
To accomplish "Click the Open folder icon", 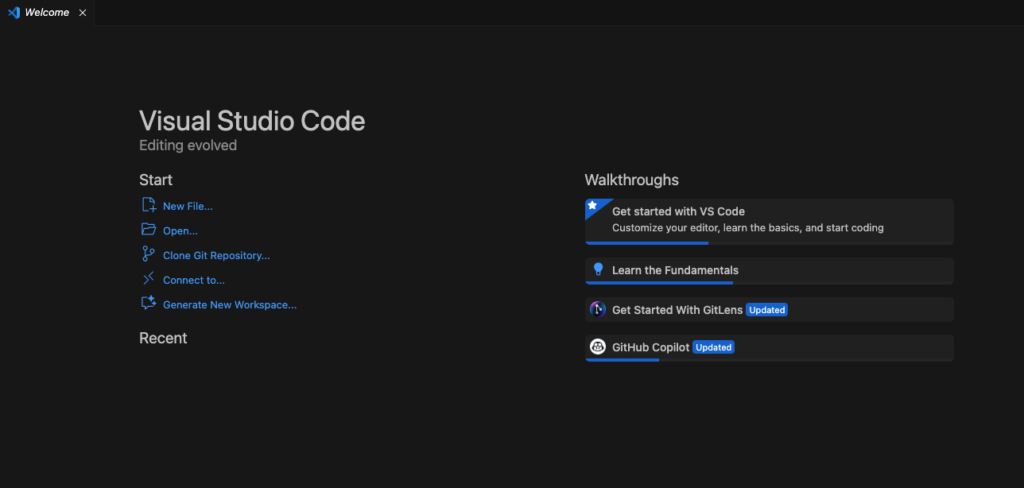I will [x=148, y=230].
